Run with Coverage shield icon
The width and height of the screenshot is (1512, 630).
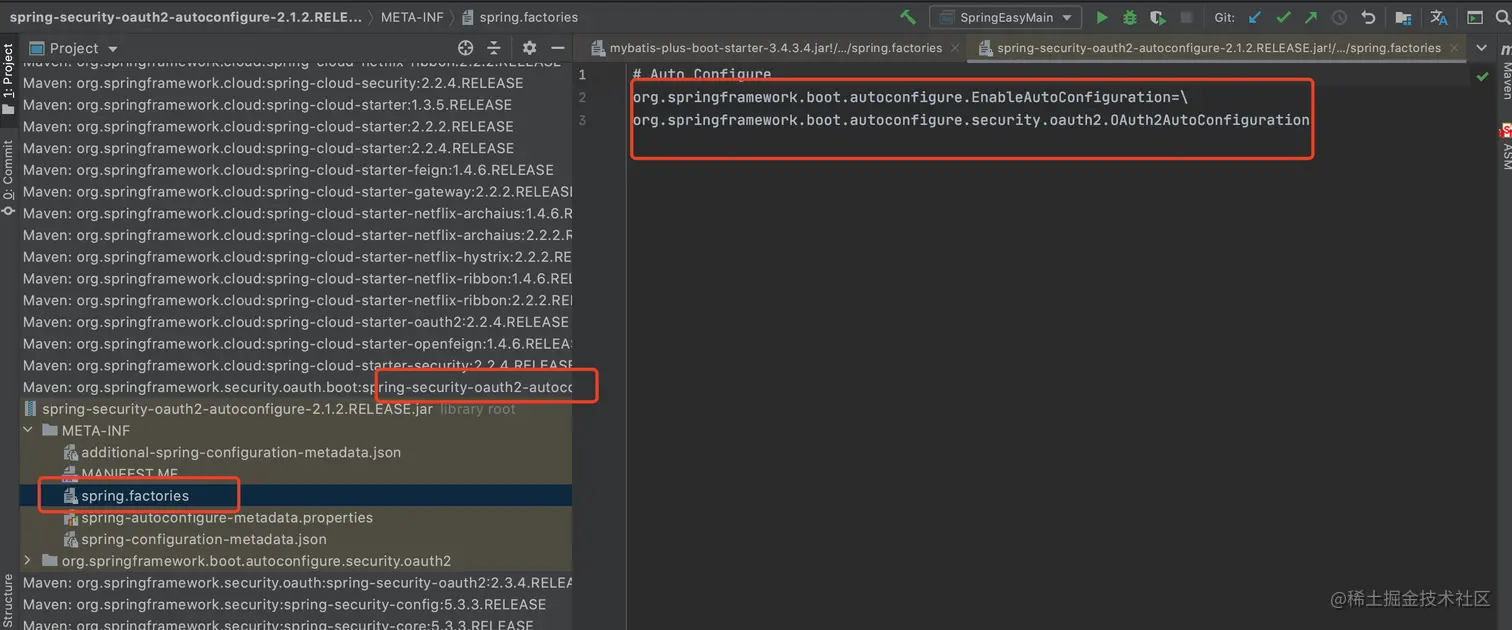1157,17
